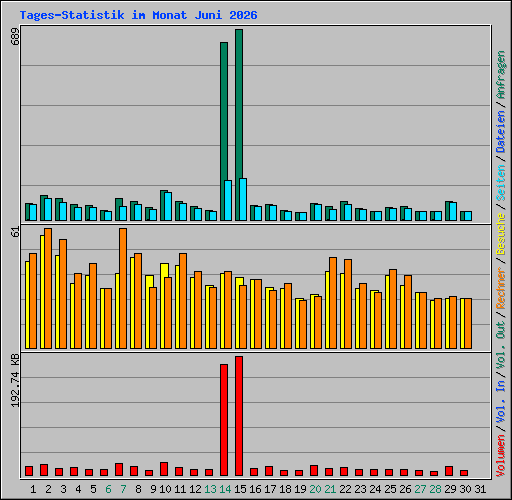
Task: Click day number 24 on the x-axis
Action: (375, 489)
